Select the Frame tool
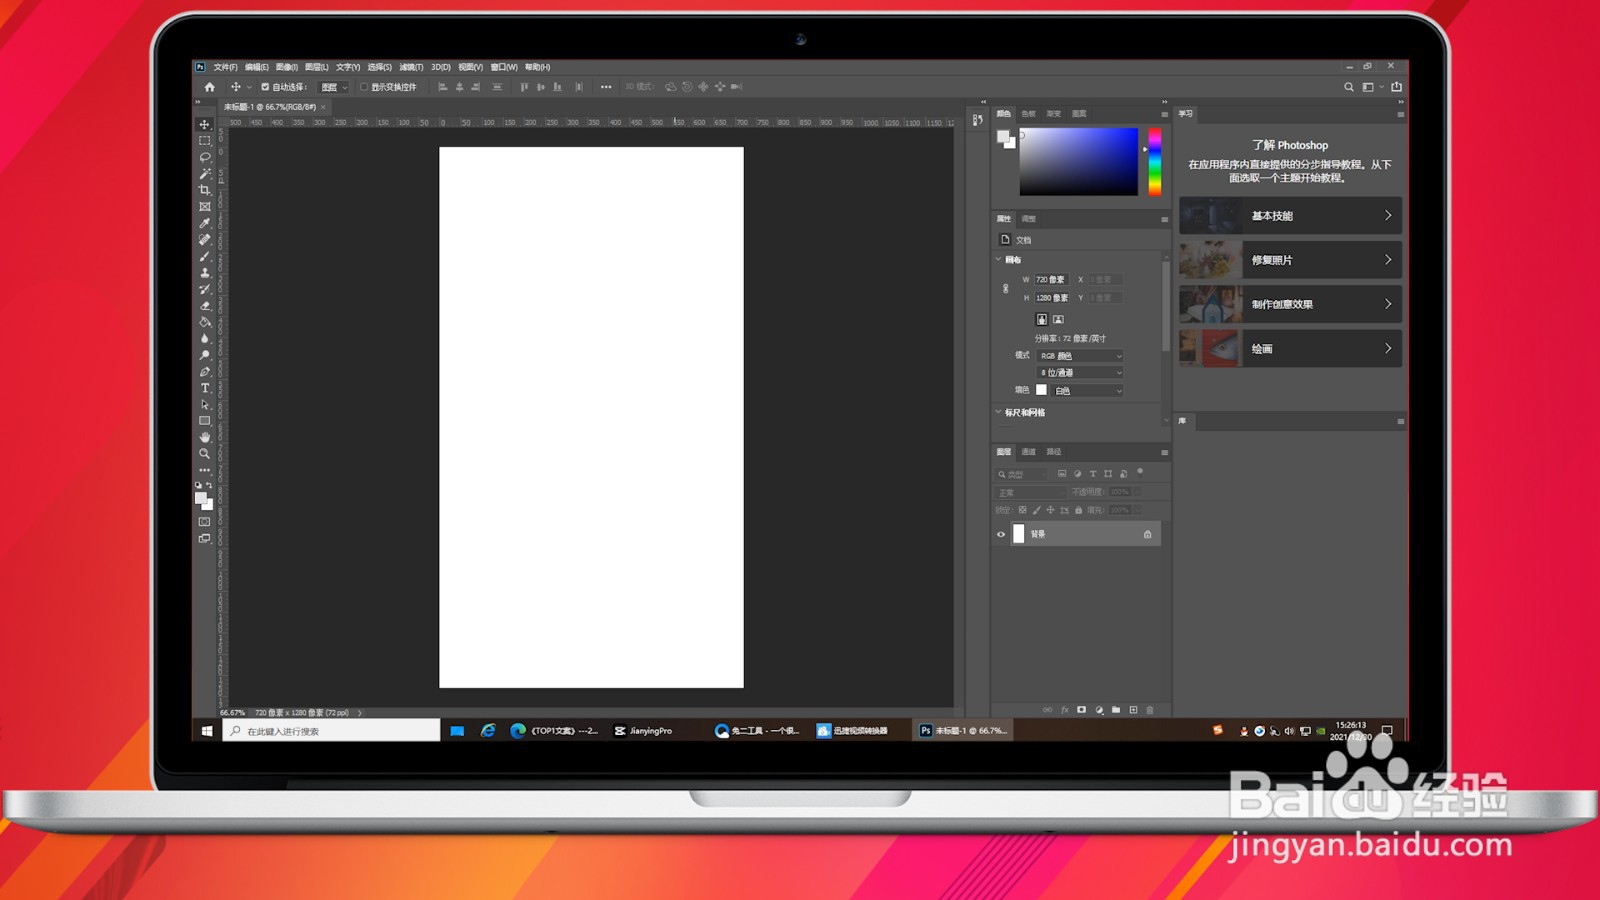This screenshot has width=1600, height=900. pyautogui.click(x=205, y=207)
